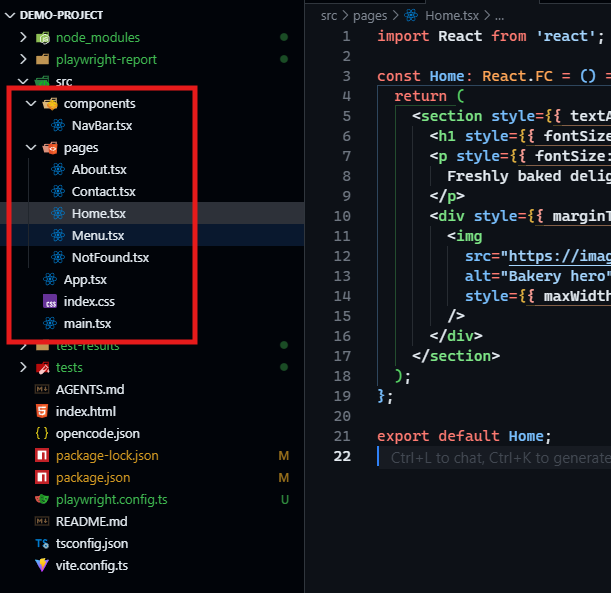Open the vite.config.ts file
611x593 pixels.
92,565
